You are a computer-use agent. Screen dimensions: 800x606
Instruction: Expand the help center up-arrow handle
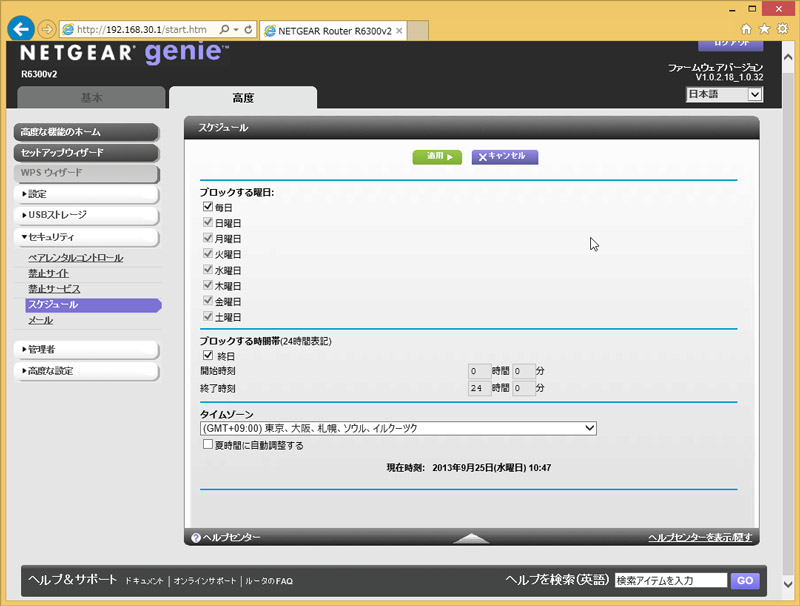(472, 539)
